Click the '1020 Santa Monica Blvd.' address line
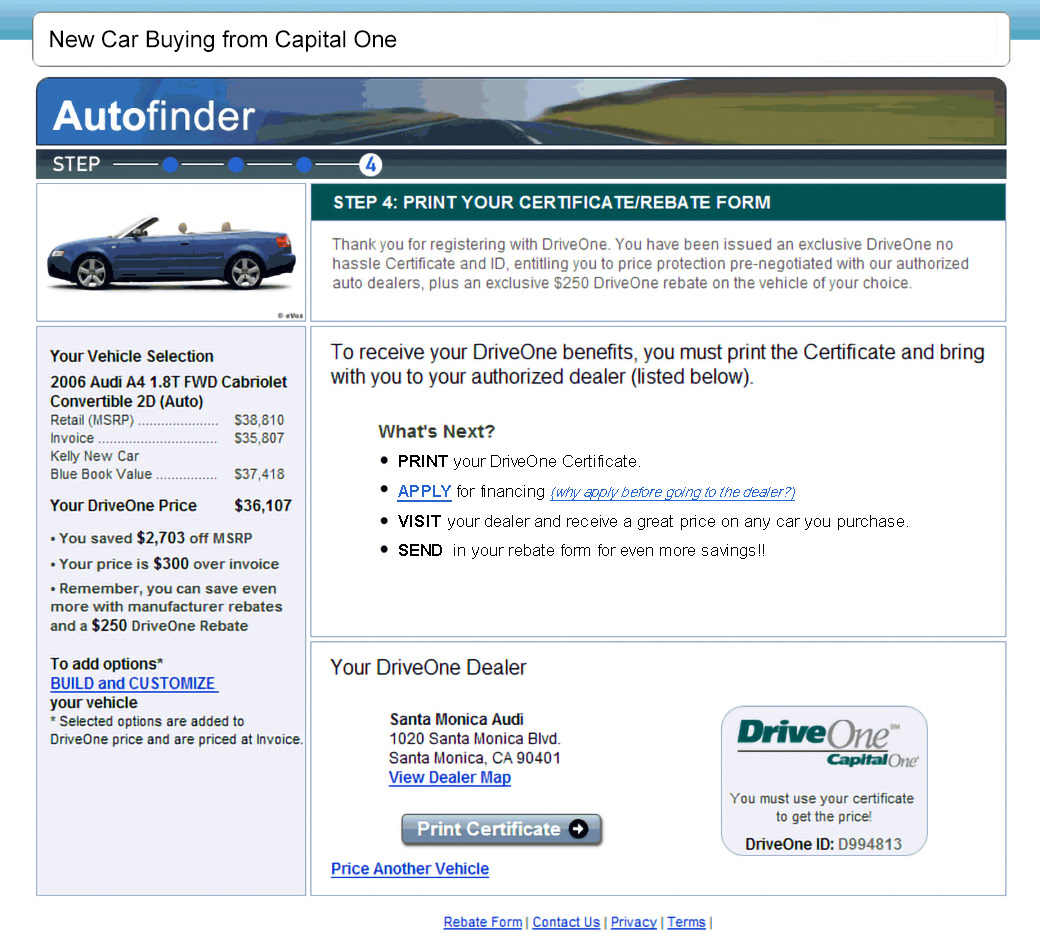1040x945 pixels. tap(475, 739)
